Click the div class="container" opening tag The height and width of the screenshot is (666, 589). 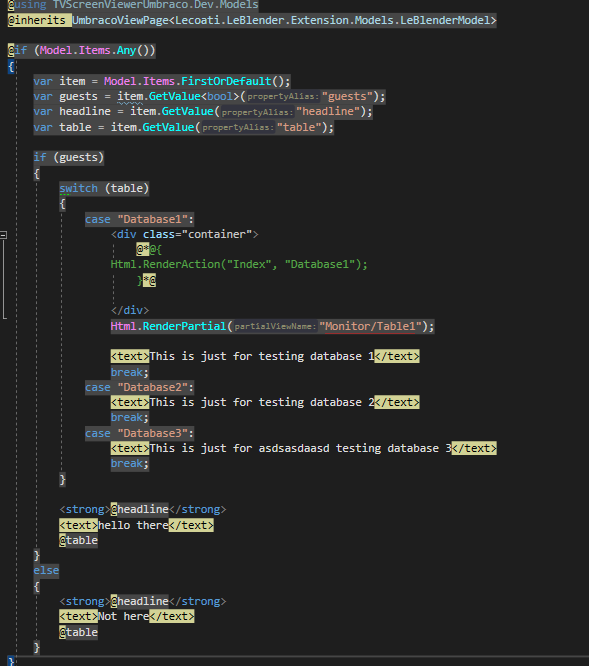pos(184,234)
